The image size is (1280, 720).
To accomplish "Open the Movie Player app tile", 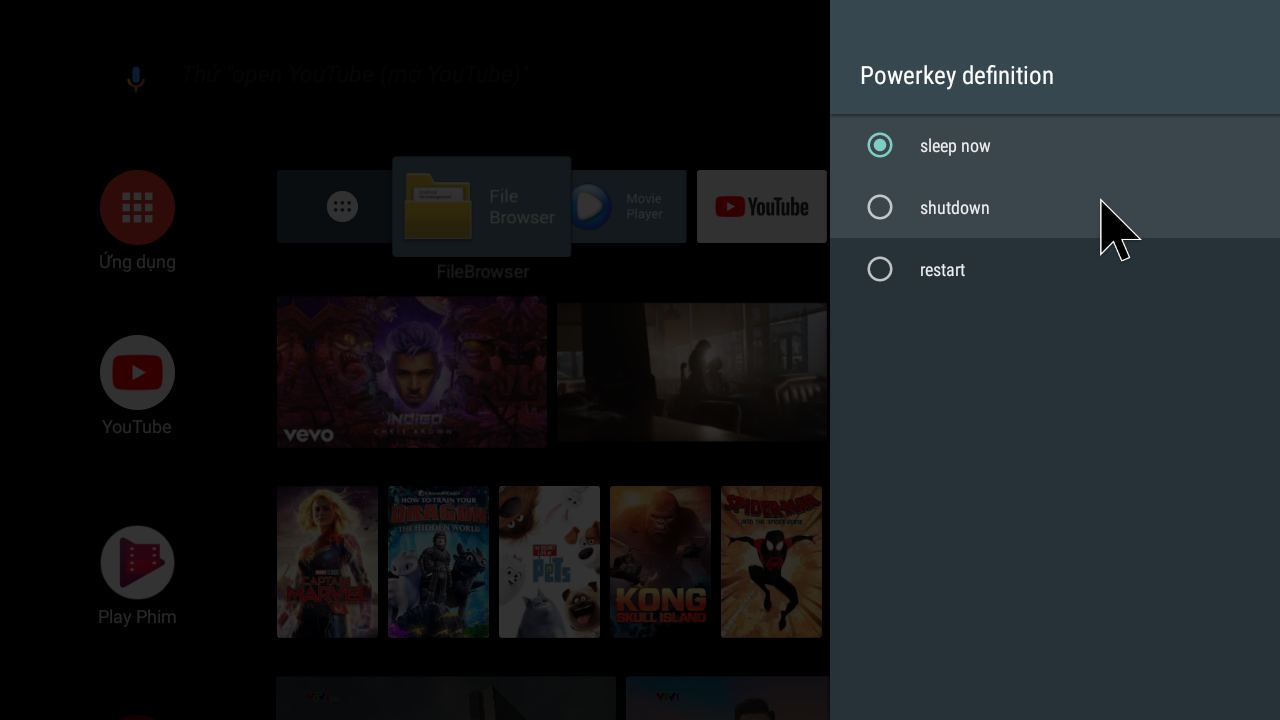I will click(628, 207).
